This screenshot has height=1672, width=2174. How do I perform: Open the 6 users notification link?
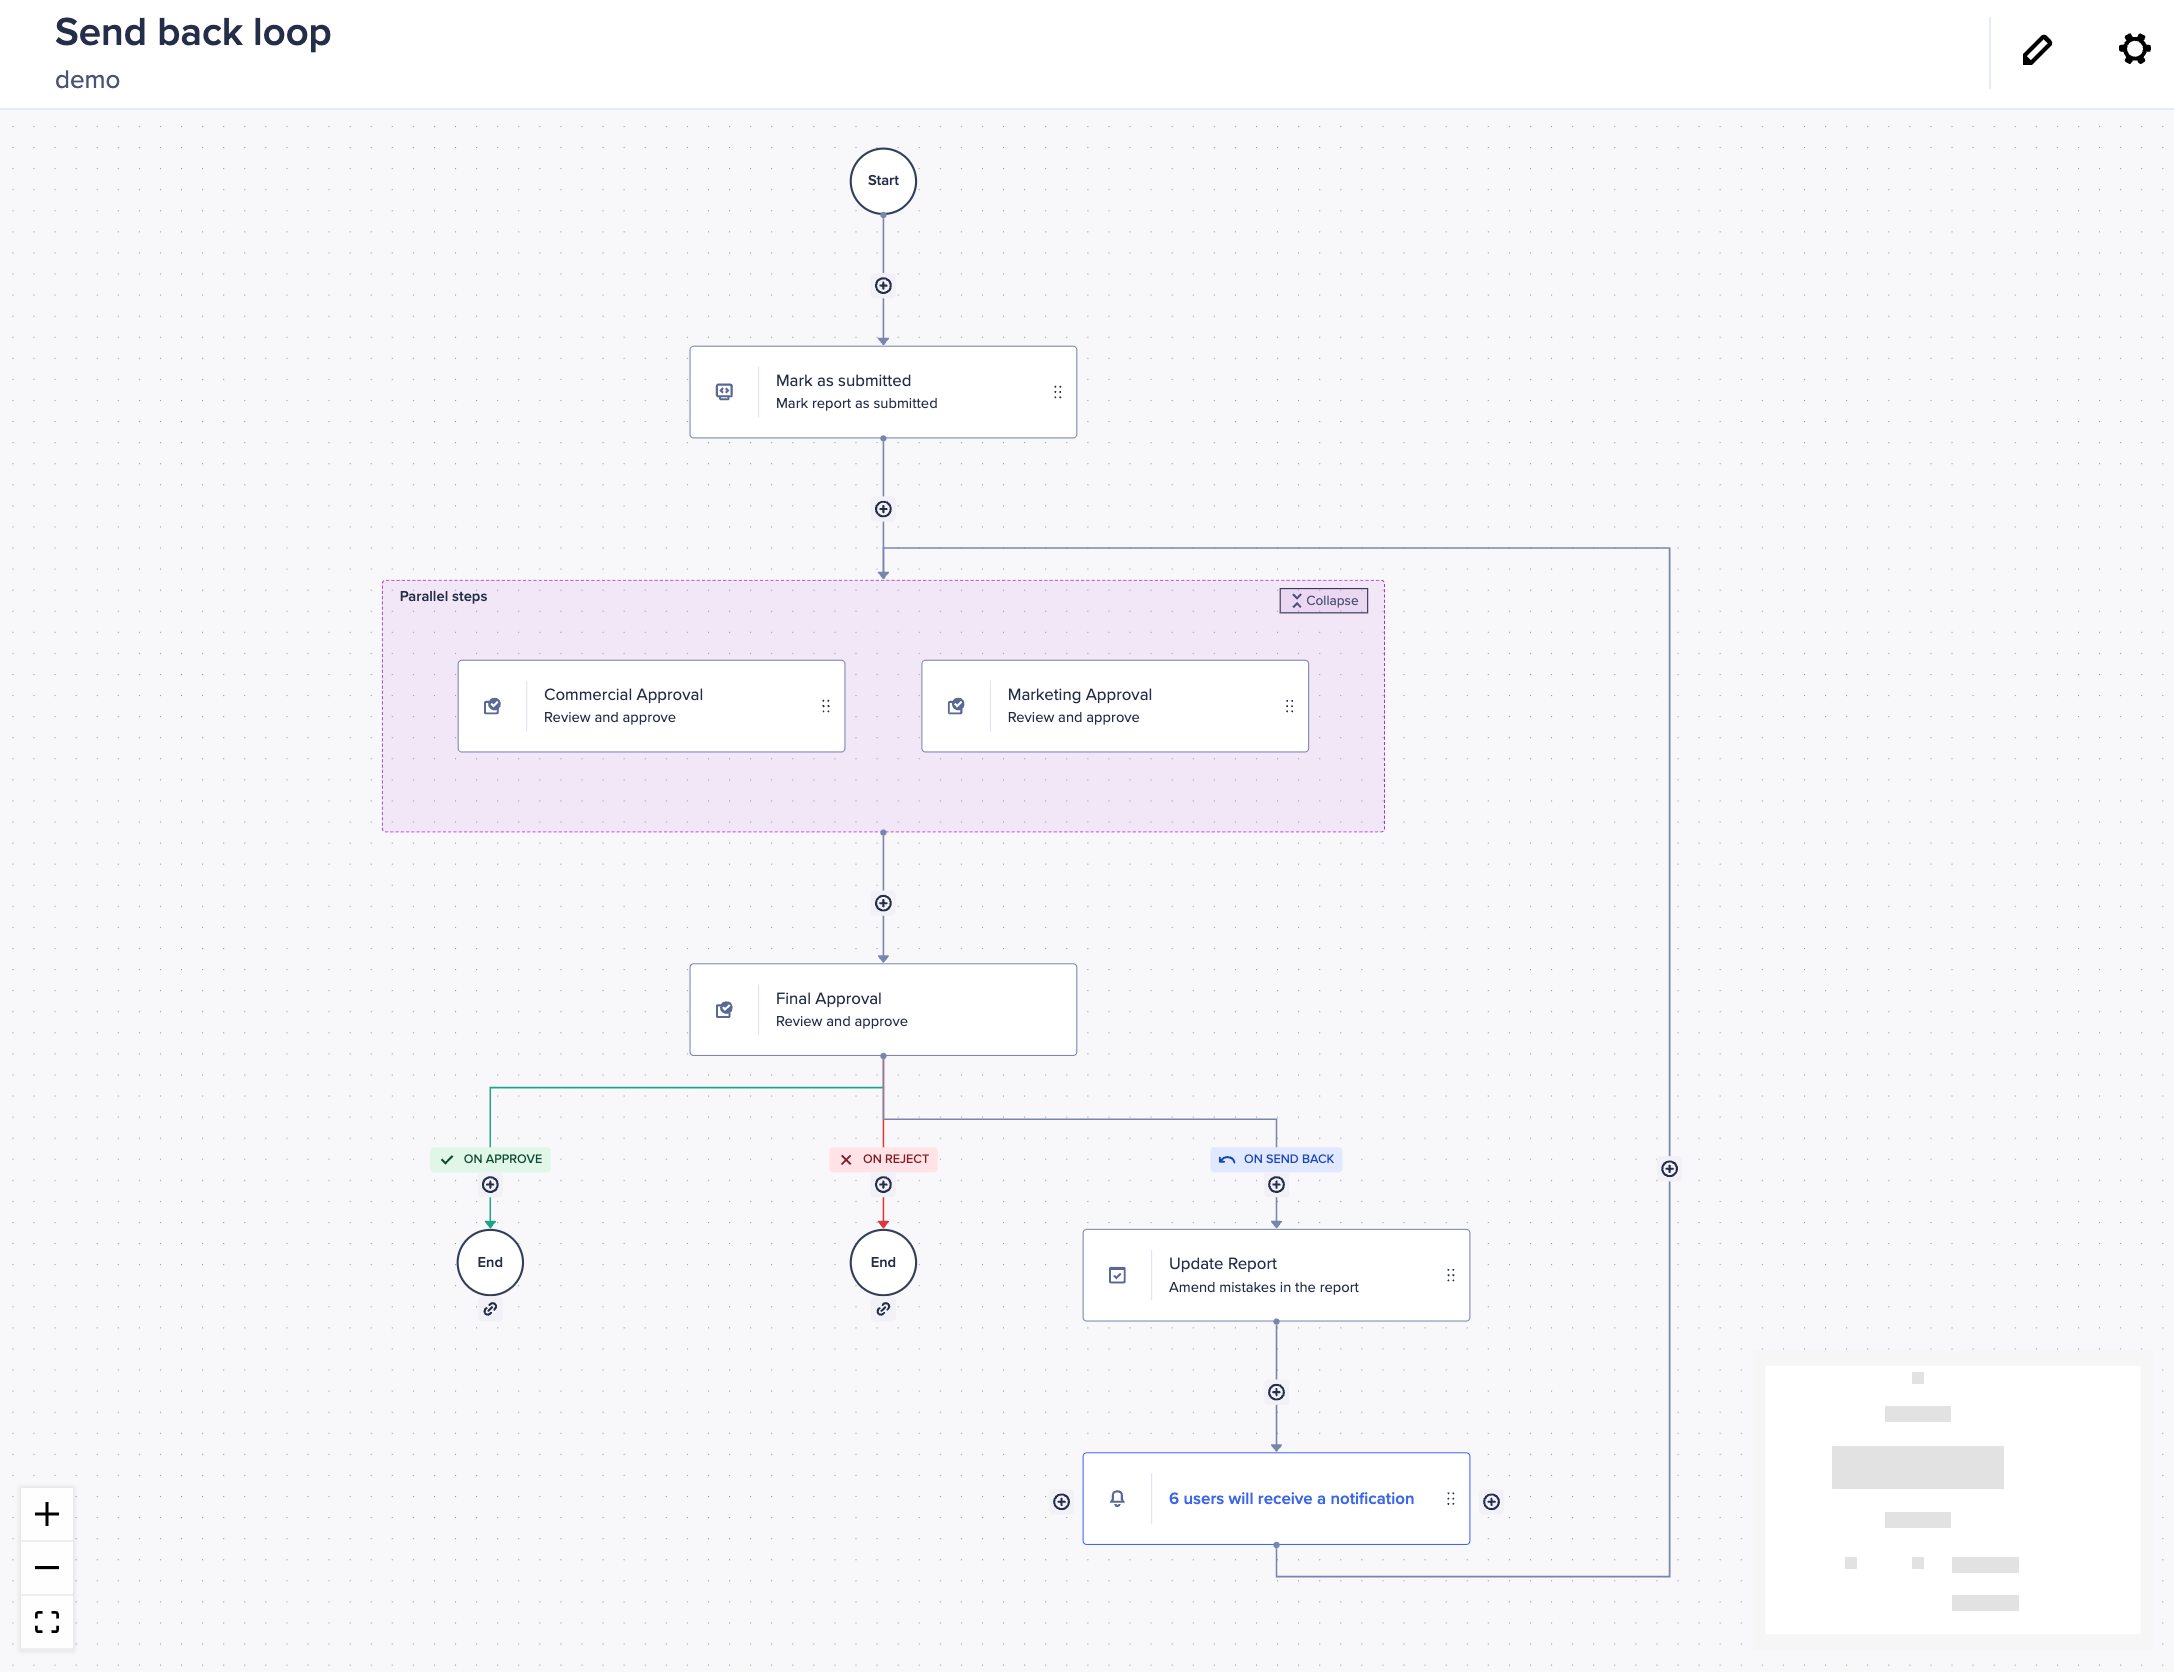(1290, 1498)
